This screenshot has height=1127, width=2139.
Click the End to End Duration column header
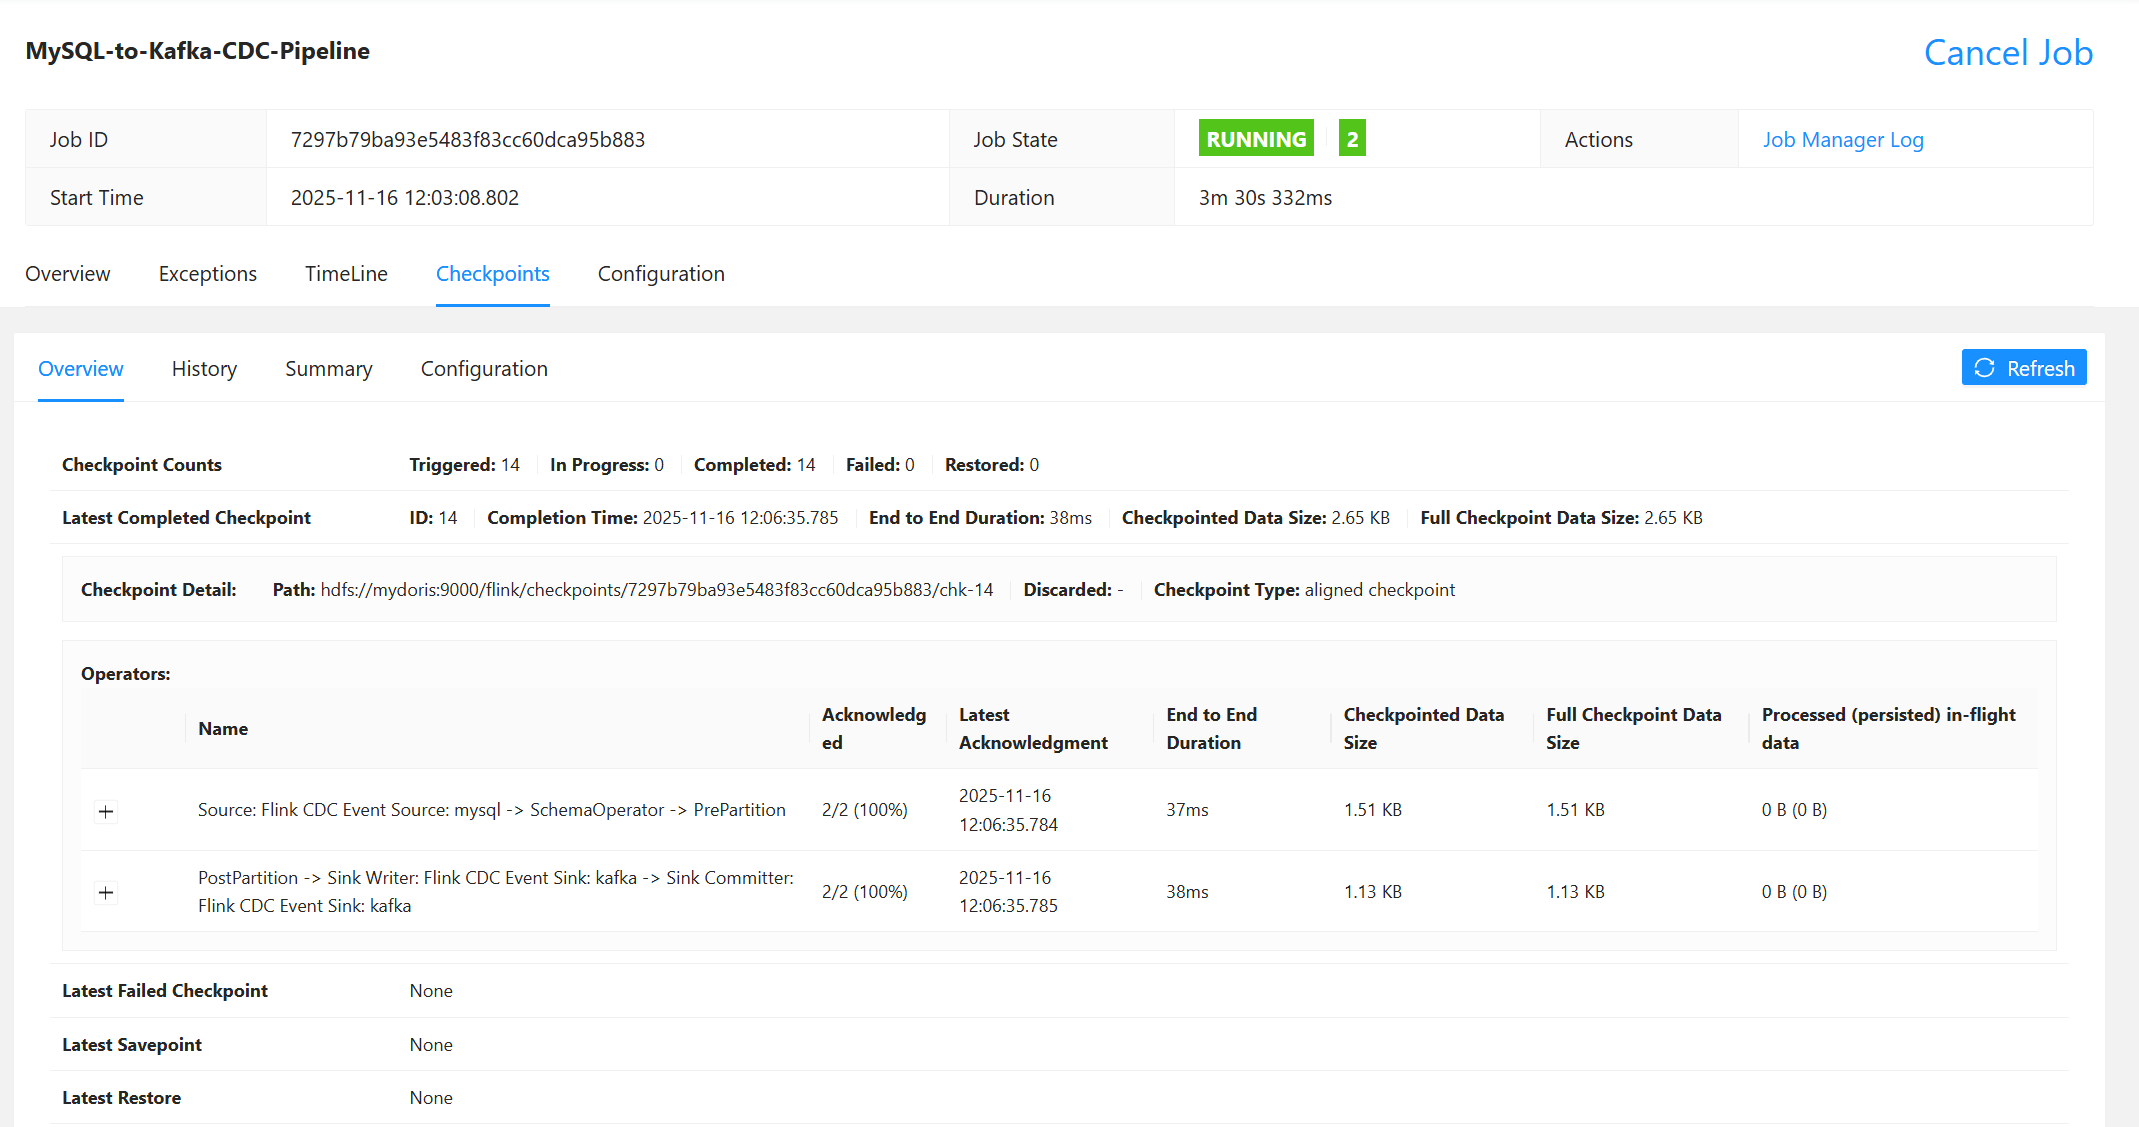[1211, 729]
